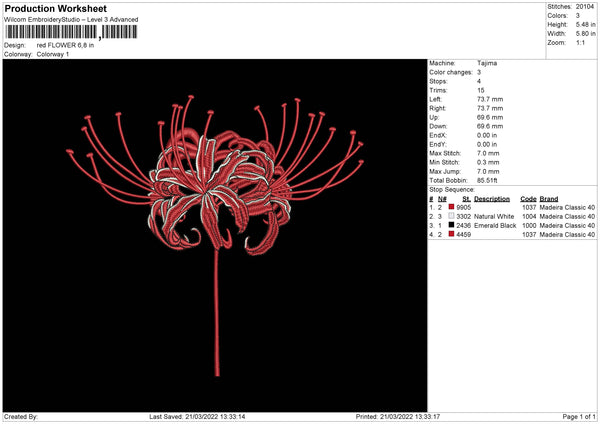Image resolution: width=600 pixels, height=424 pixels.
Task: Click the thread code 1000
Action: pos(529,225)
